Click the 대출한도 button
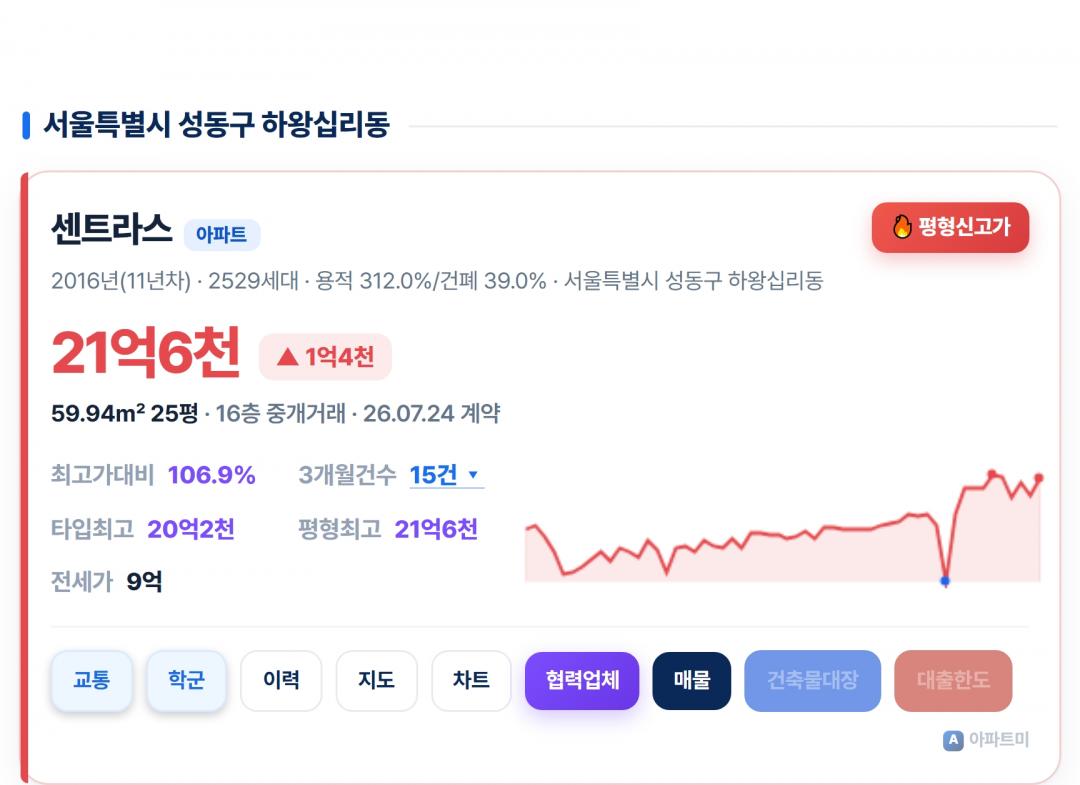Image resolution: width=1080 pixels, height=785 pixels. (953, 680)
